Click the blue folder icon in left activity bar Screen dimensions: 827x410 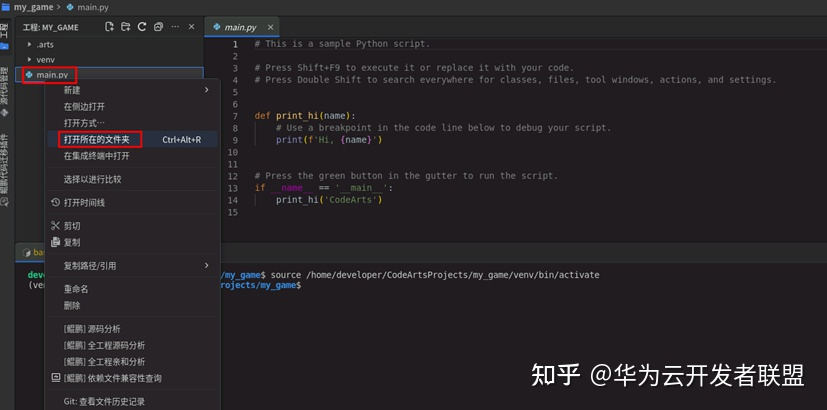pos(5,46)
